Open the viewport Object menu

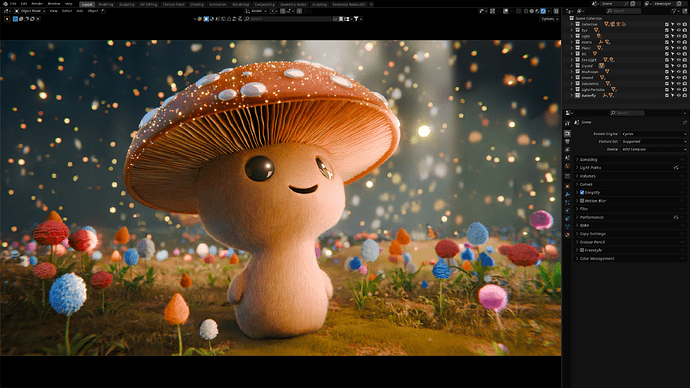pyautogui.click(x=93, y=11)
